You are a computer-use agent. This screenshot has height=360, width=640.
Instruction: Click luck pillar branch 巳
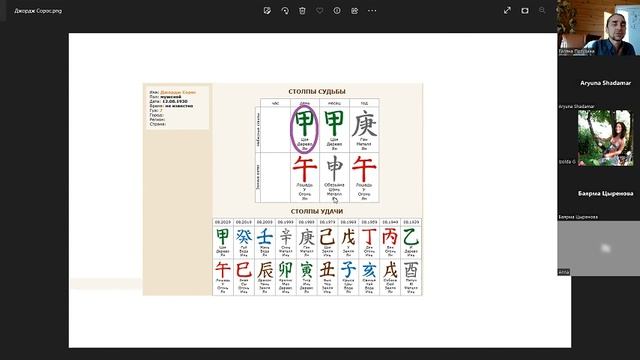pos(244,270)
